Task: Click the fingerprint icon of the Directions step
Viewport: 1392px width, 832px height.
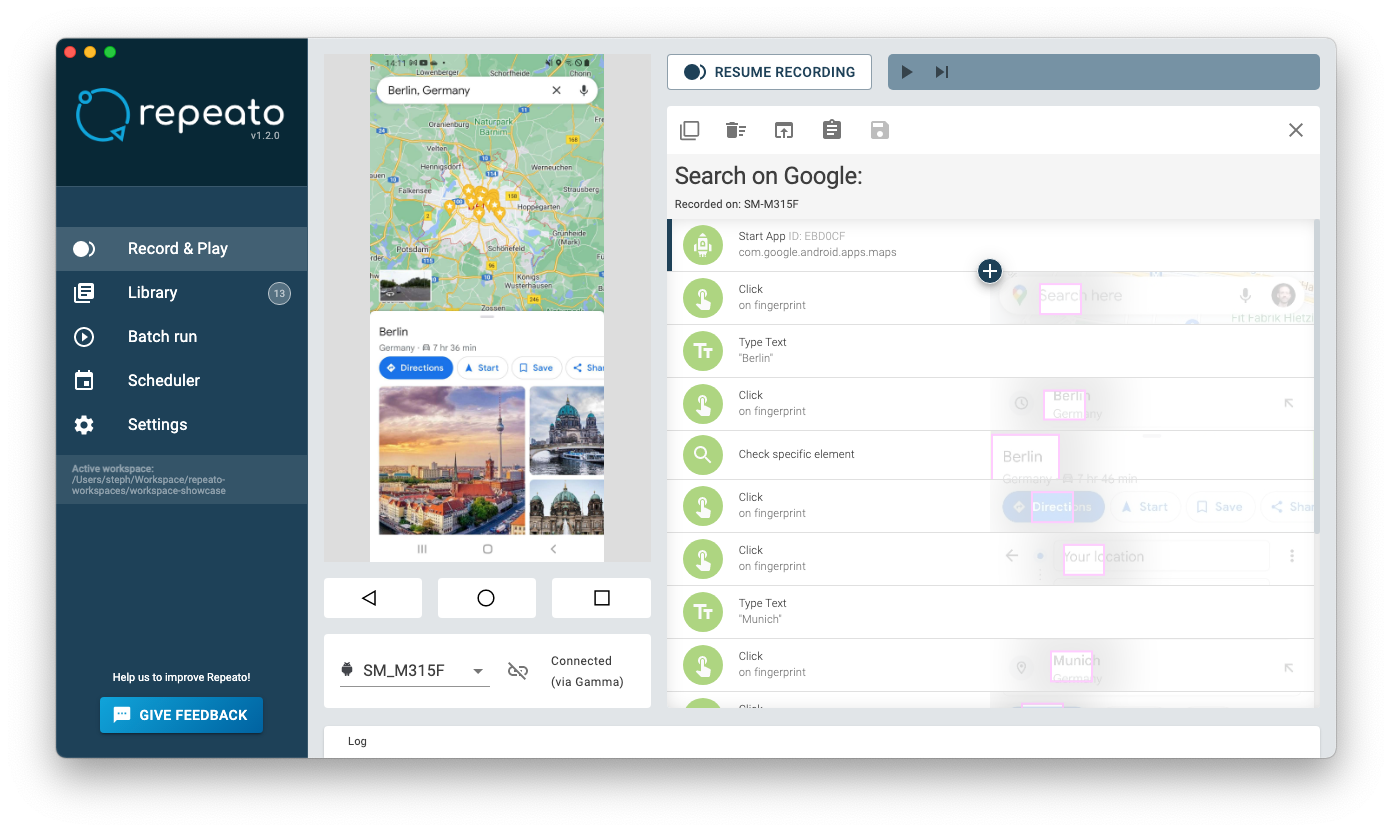Action: (x=703, y=506)
